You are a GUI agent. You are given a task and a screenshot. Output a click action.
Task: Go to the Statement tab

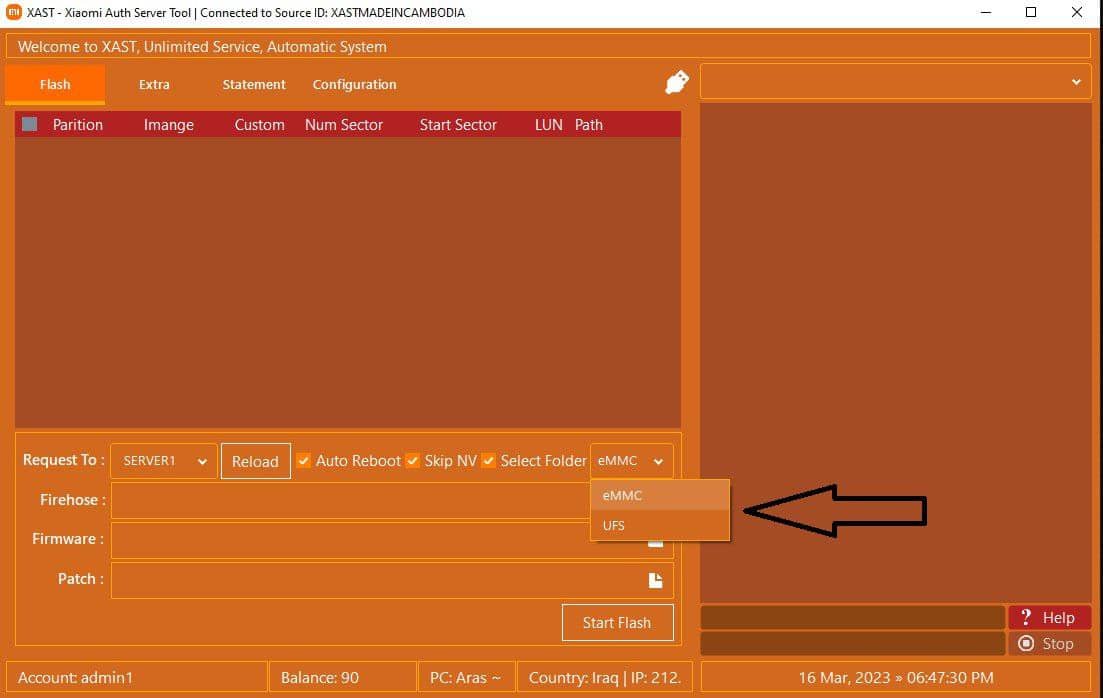point(254,84)
